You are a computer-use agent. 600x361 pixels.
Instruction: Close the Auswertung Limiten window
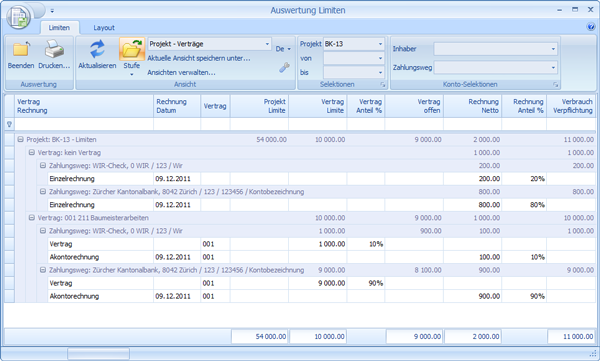point(590,10)
